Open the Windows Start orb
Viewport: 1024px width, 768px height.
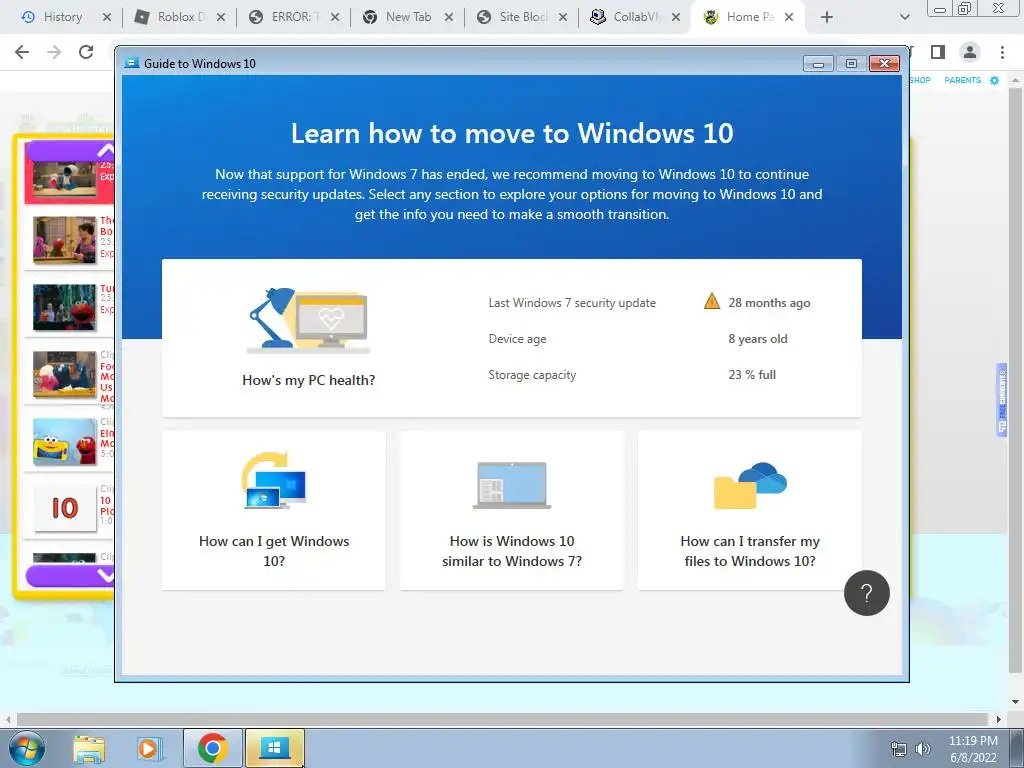(x=26, y=748)
